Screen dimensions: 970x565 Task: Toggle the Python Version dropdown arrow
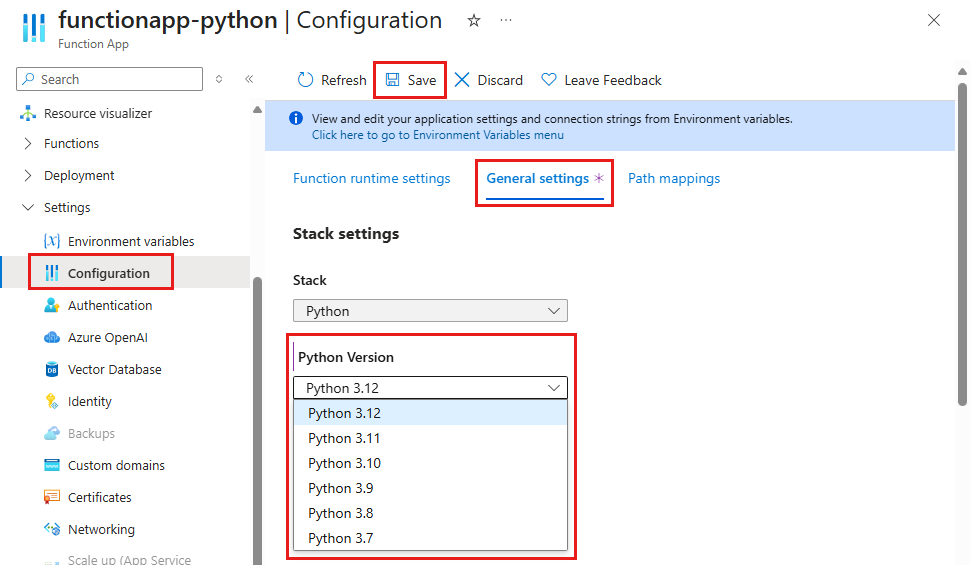[x=554, y=388]
